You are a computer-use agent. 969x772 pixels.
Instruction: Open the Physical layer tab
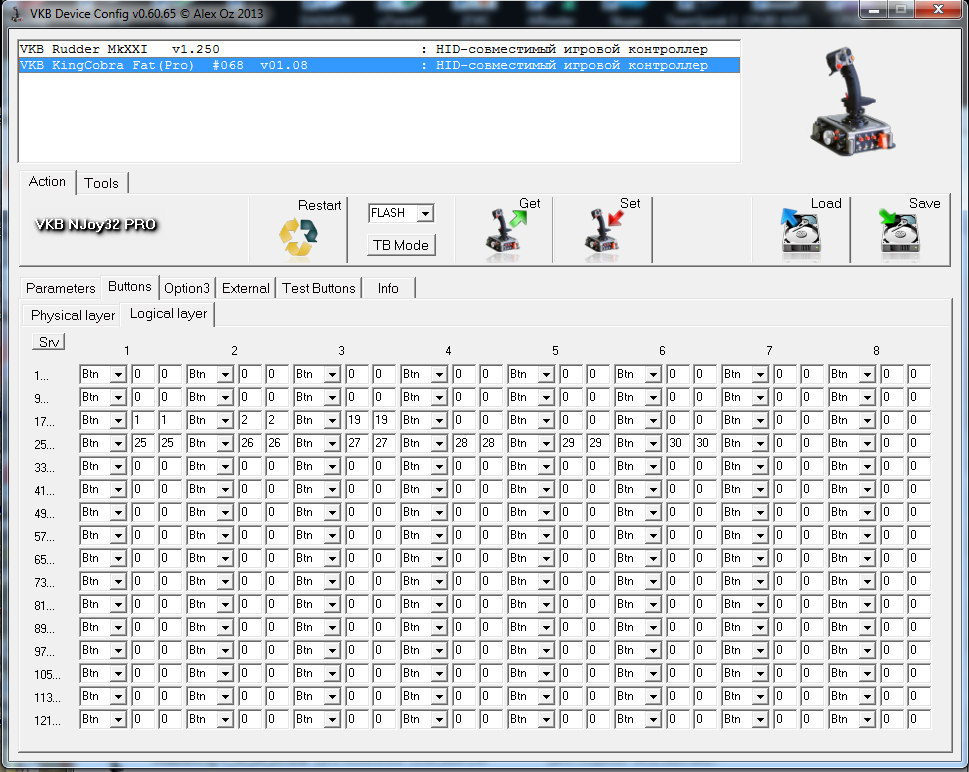(73, 315)
